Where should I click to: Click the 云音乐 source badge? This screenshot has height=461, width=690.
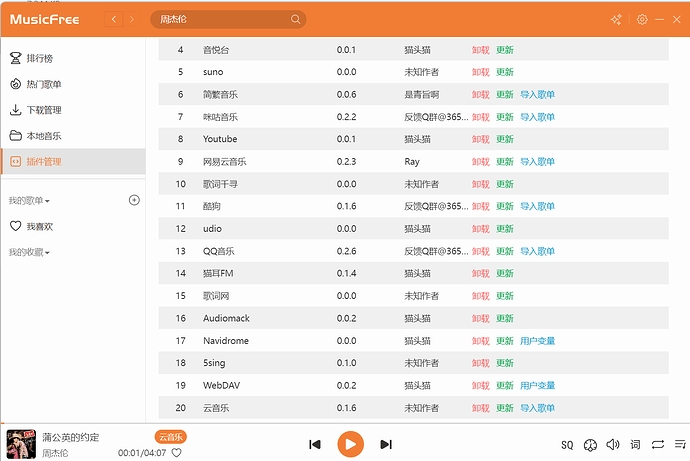171,437
